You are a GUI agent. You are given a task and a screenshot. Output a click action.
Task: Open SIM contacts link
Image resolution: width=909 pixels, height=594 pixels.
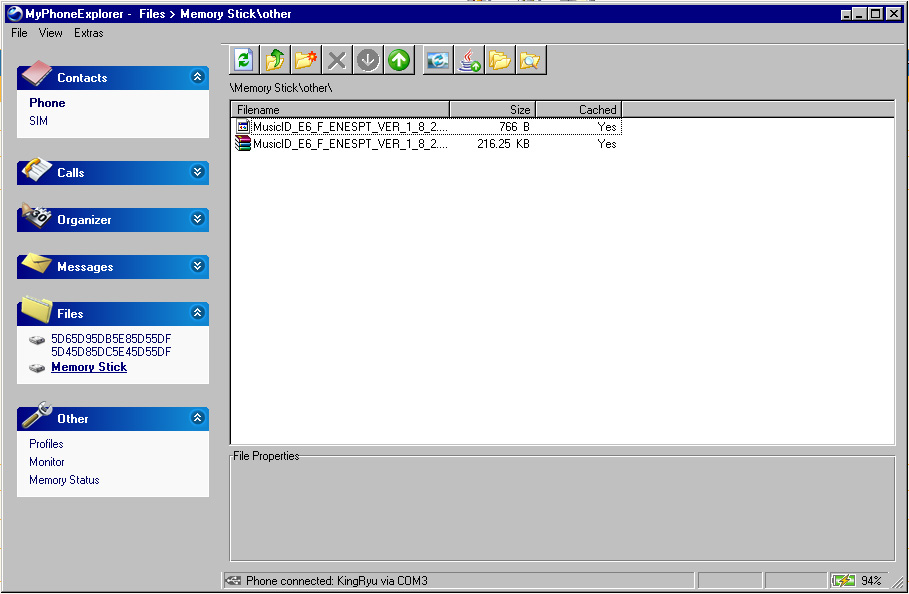click(x=38, y=121)
